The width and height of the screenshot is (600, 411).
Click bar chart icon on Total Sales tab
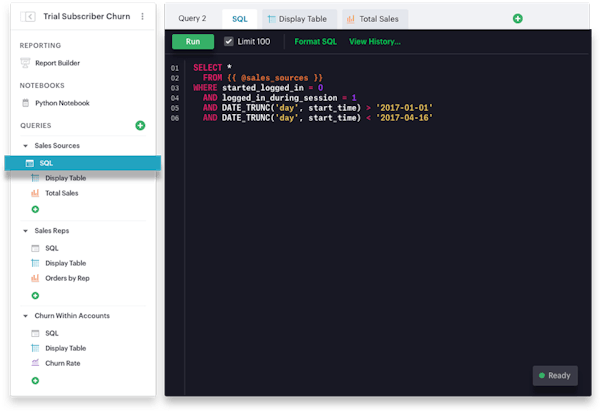[351, 19]
